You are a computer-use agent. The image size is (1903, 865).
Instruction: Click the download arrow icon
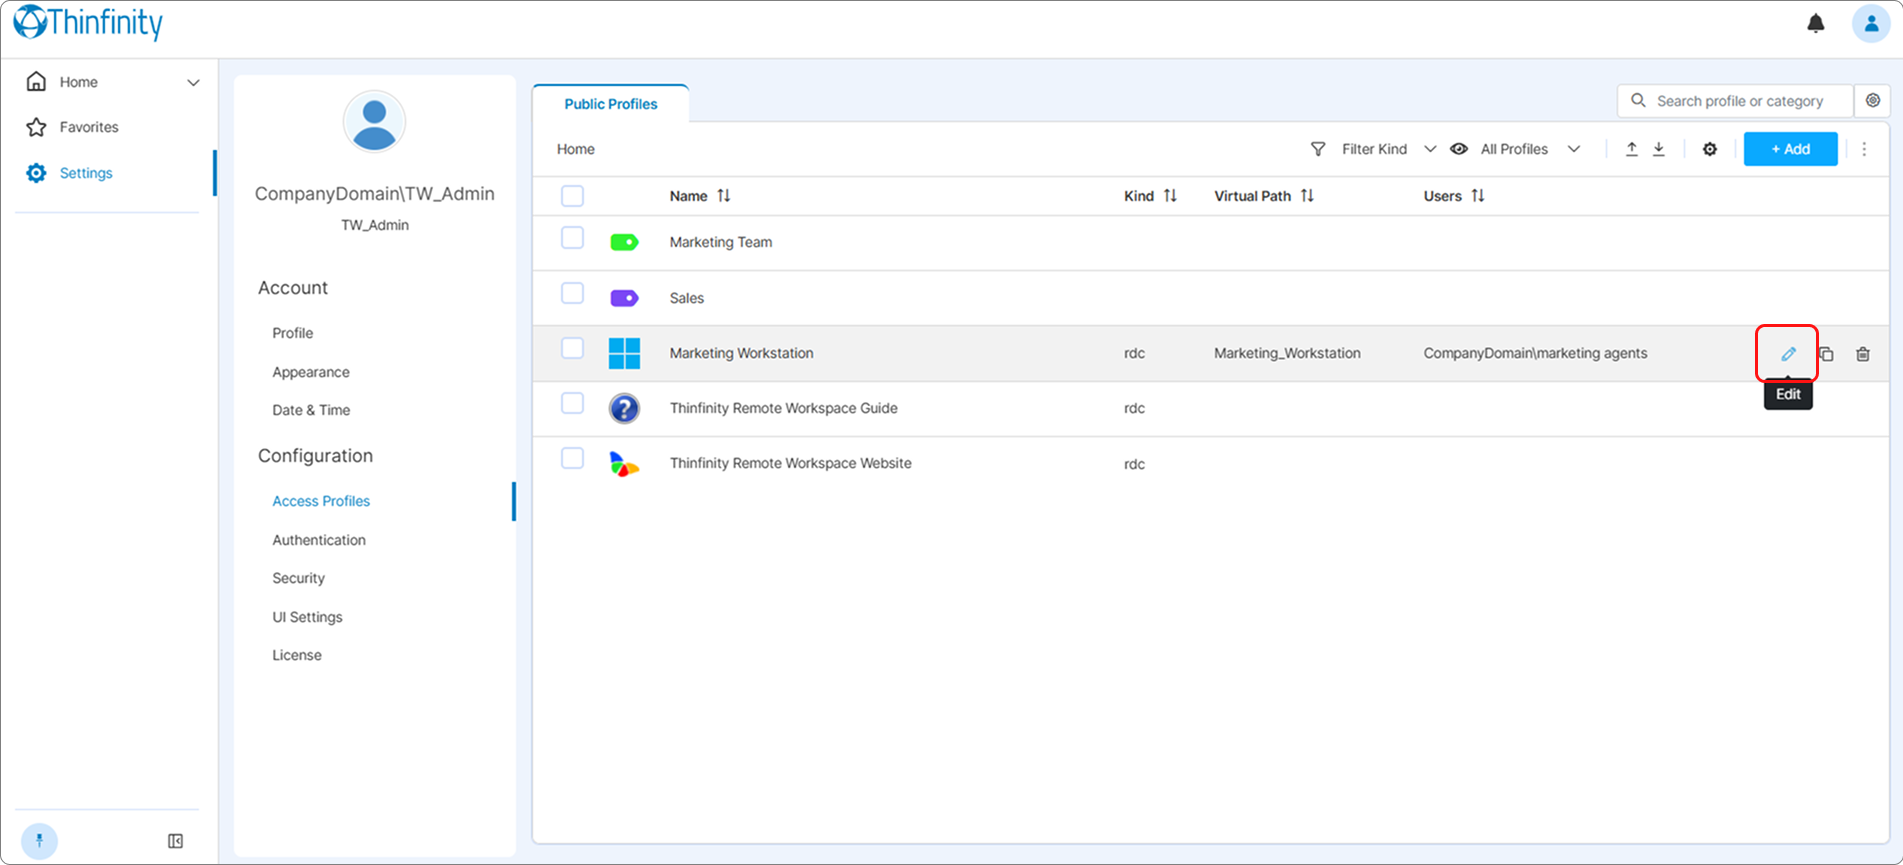pyautogui.click(x=1659, y=149)
